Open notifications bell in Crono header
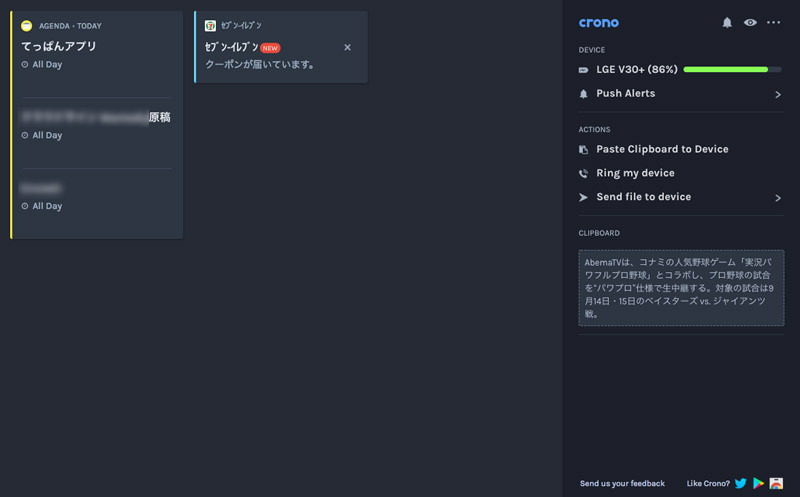The width and height of the screenshot is (800, 497). [x=727, y=22]
